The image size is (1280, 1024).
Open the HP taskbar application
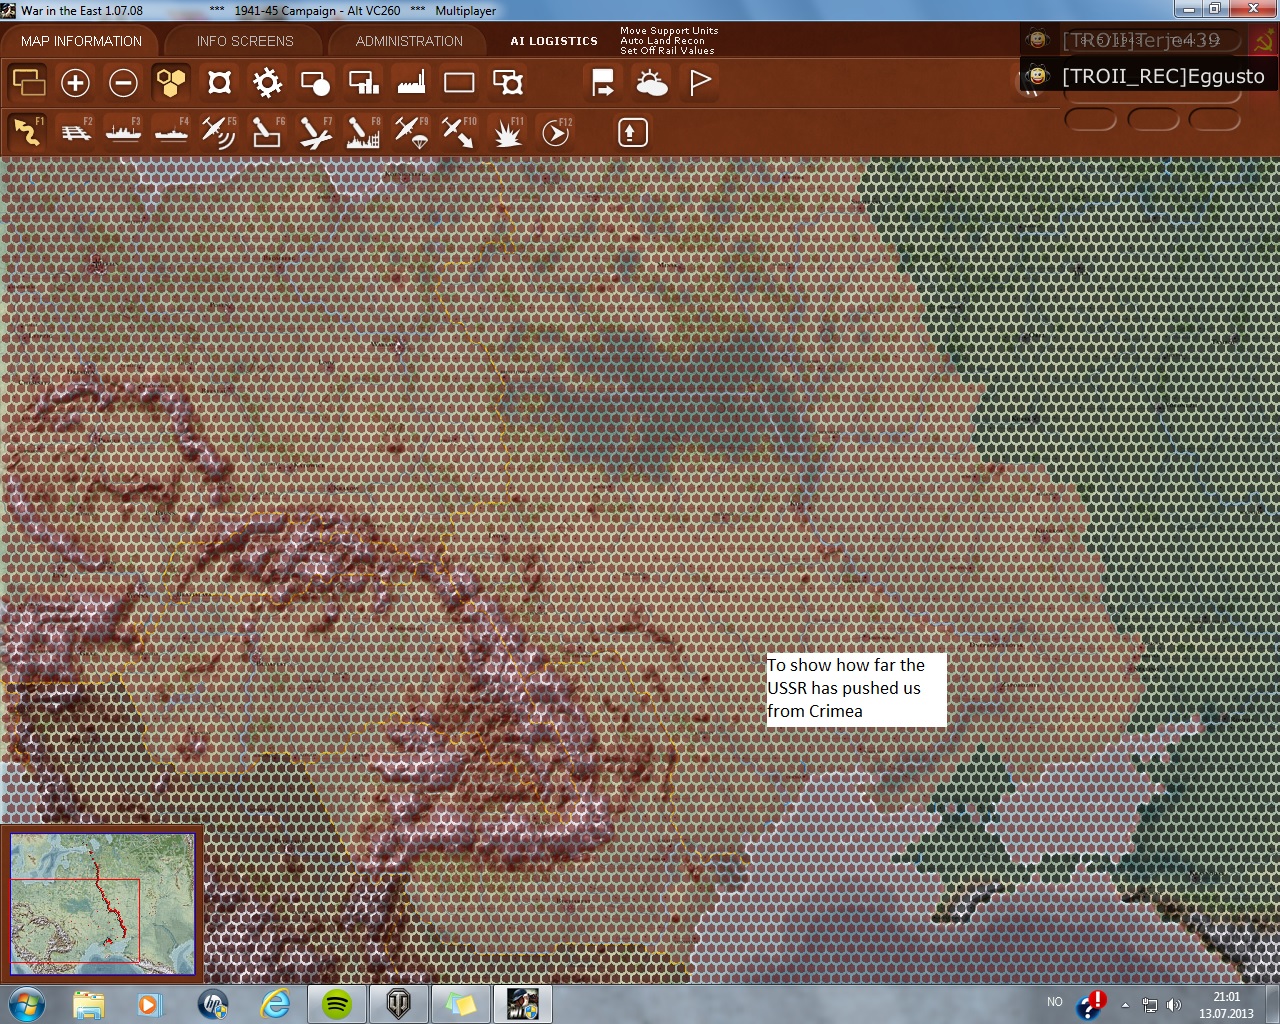coord(213,1004)
